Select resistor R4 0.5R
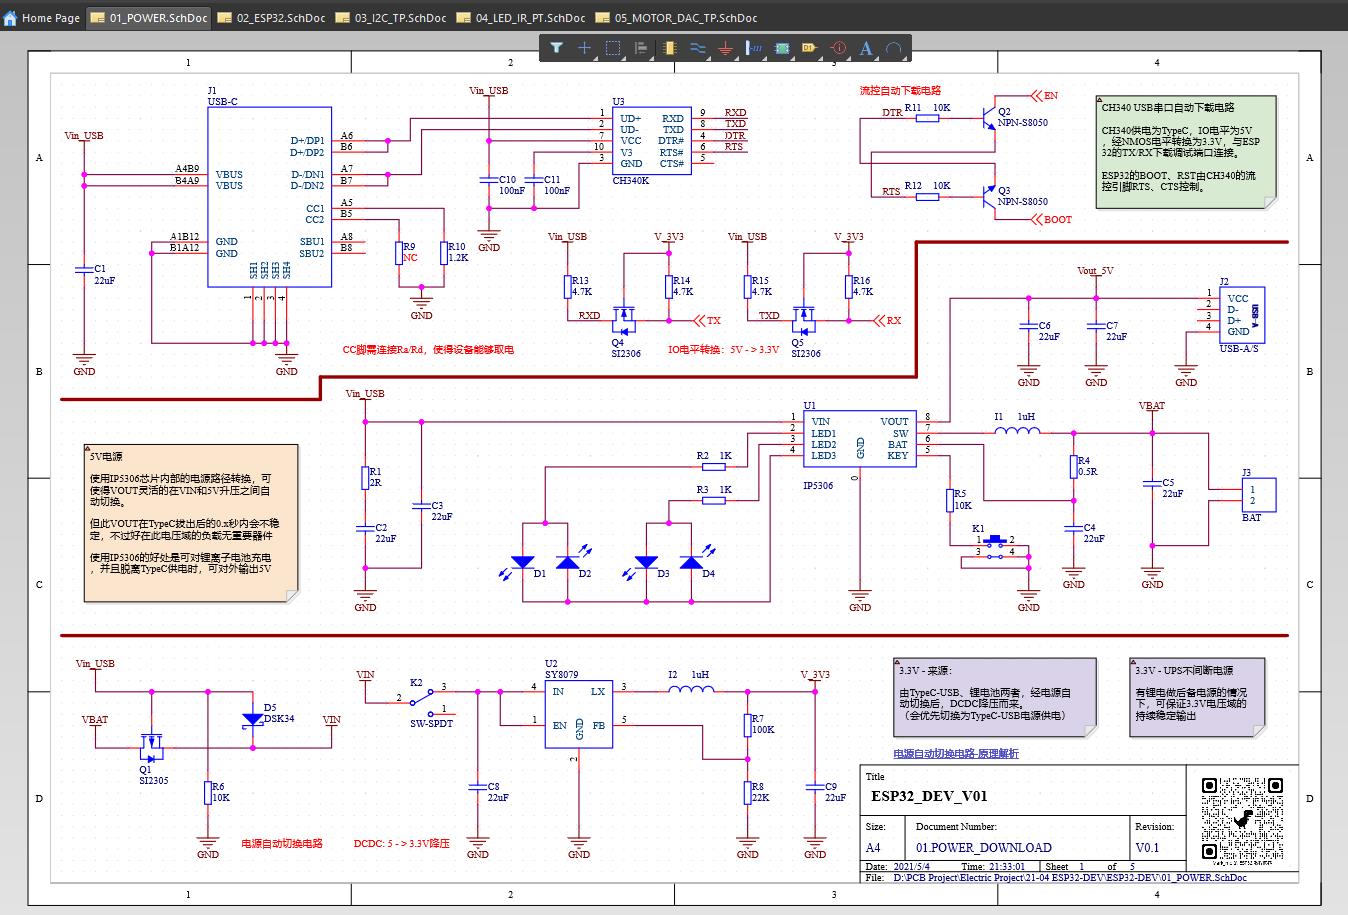The width and height of the screenshot is (1348, 915). [x=1073, y=467]
